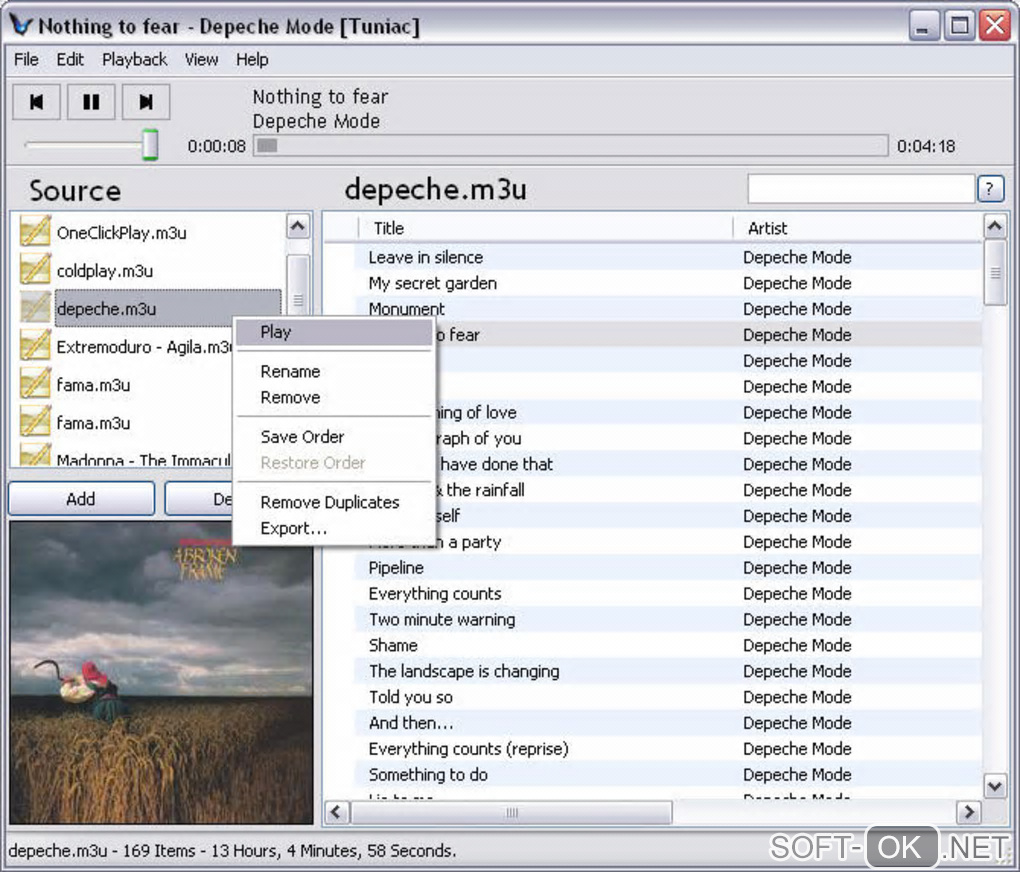Click the track list vertical scrollbar thumb

[995, 272]
